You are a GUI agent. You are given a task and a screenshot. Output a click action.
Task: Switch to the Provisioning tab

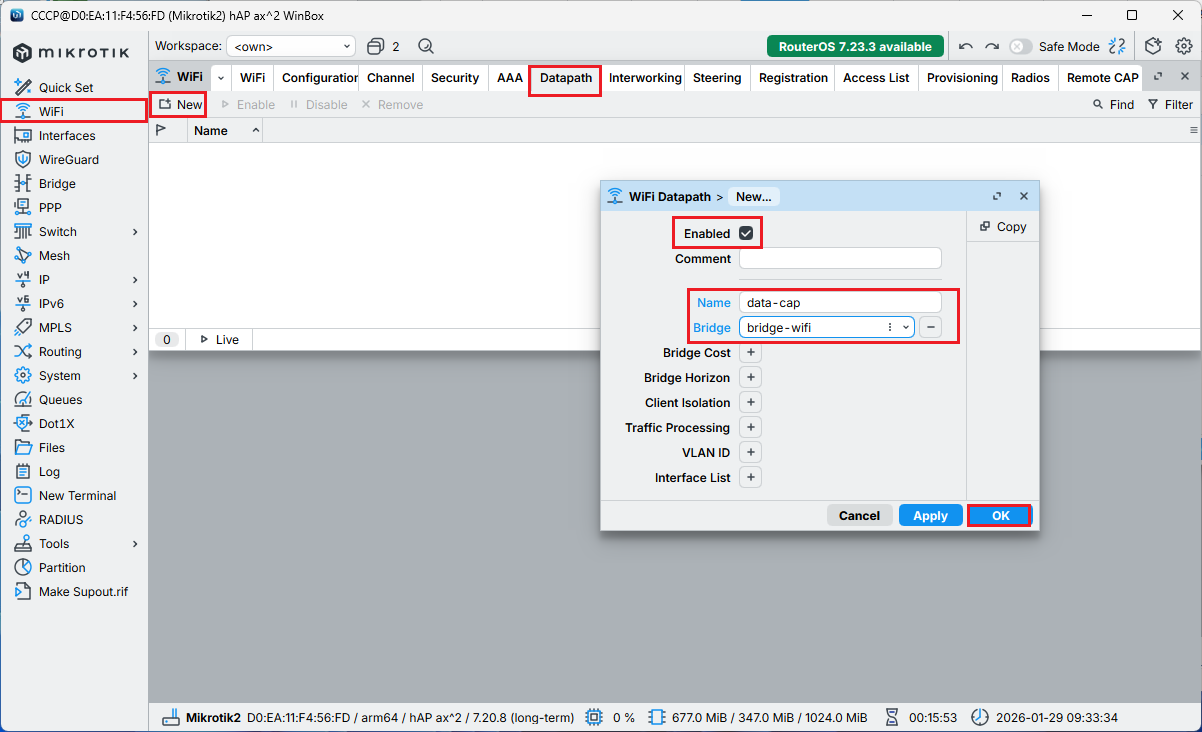(x=962, y=78)
